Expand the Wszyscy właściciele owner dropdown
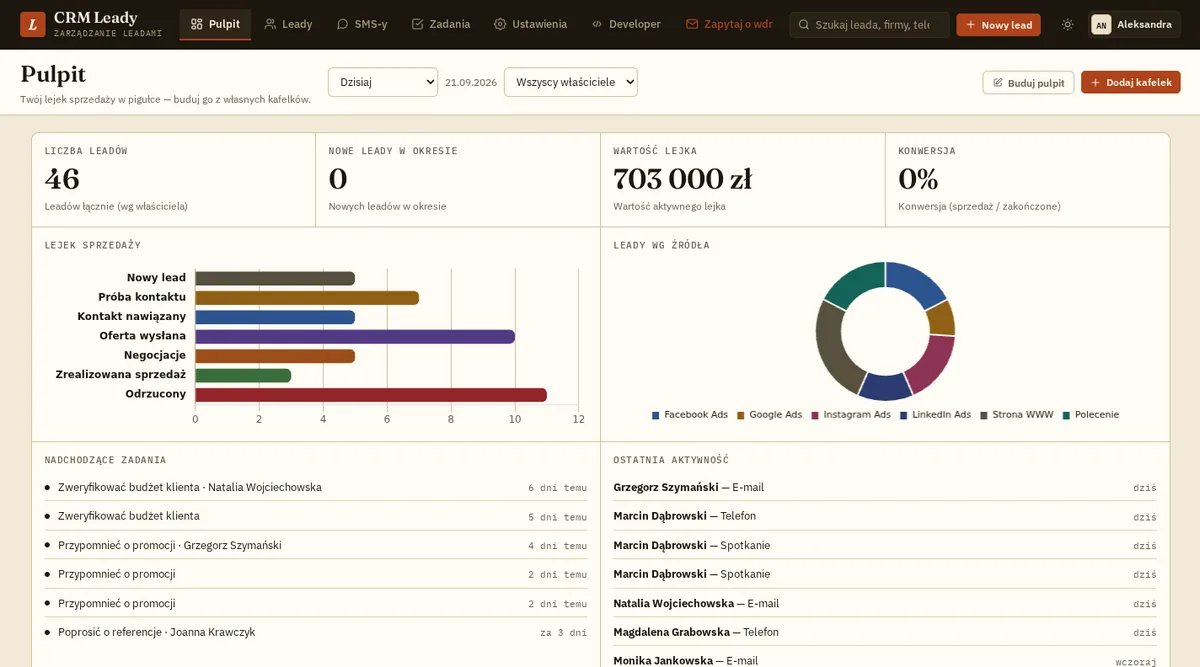The image size is (1200, 667). (x=571, y=82)
